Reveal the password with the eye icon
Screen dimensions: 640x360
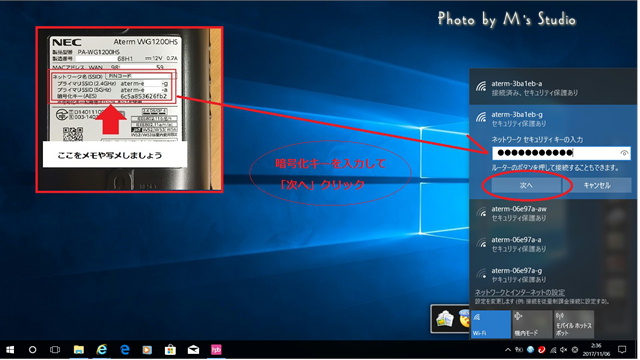[x=624, y=153]
